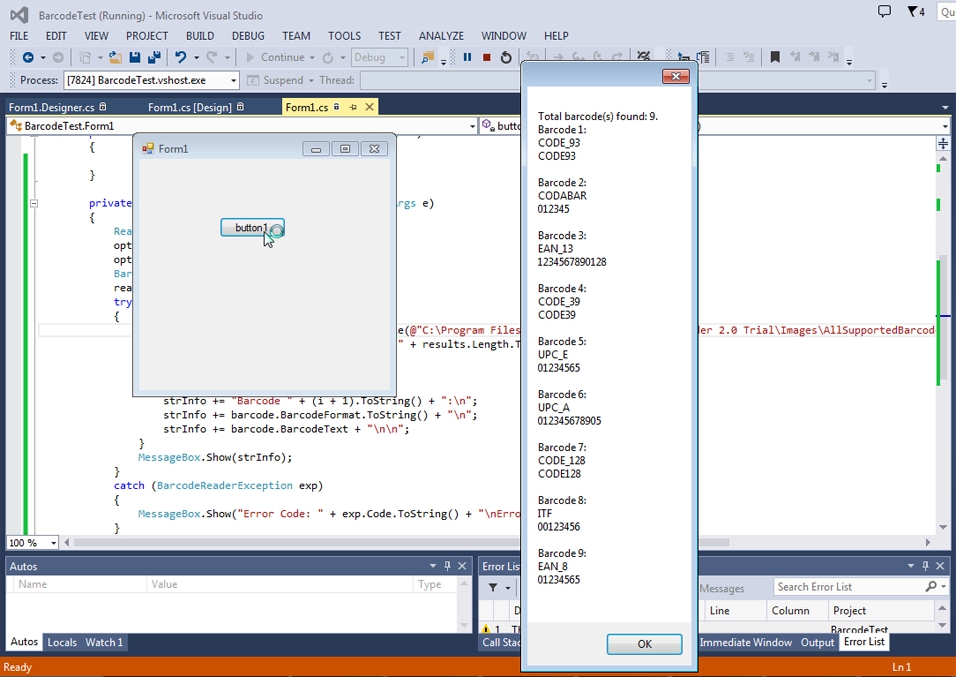Click the Find in Files icon
Image resolution: width=956 pixels, height=677 pixels.
[428, 57]
